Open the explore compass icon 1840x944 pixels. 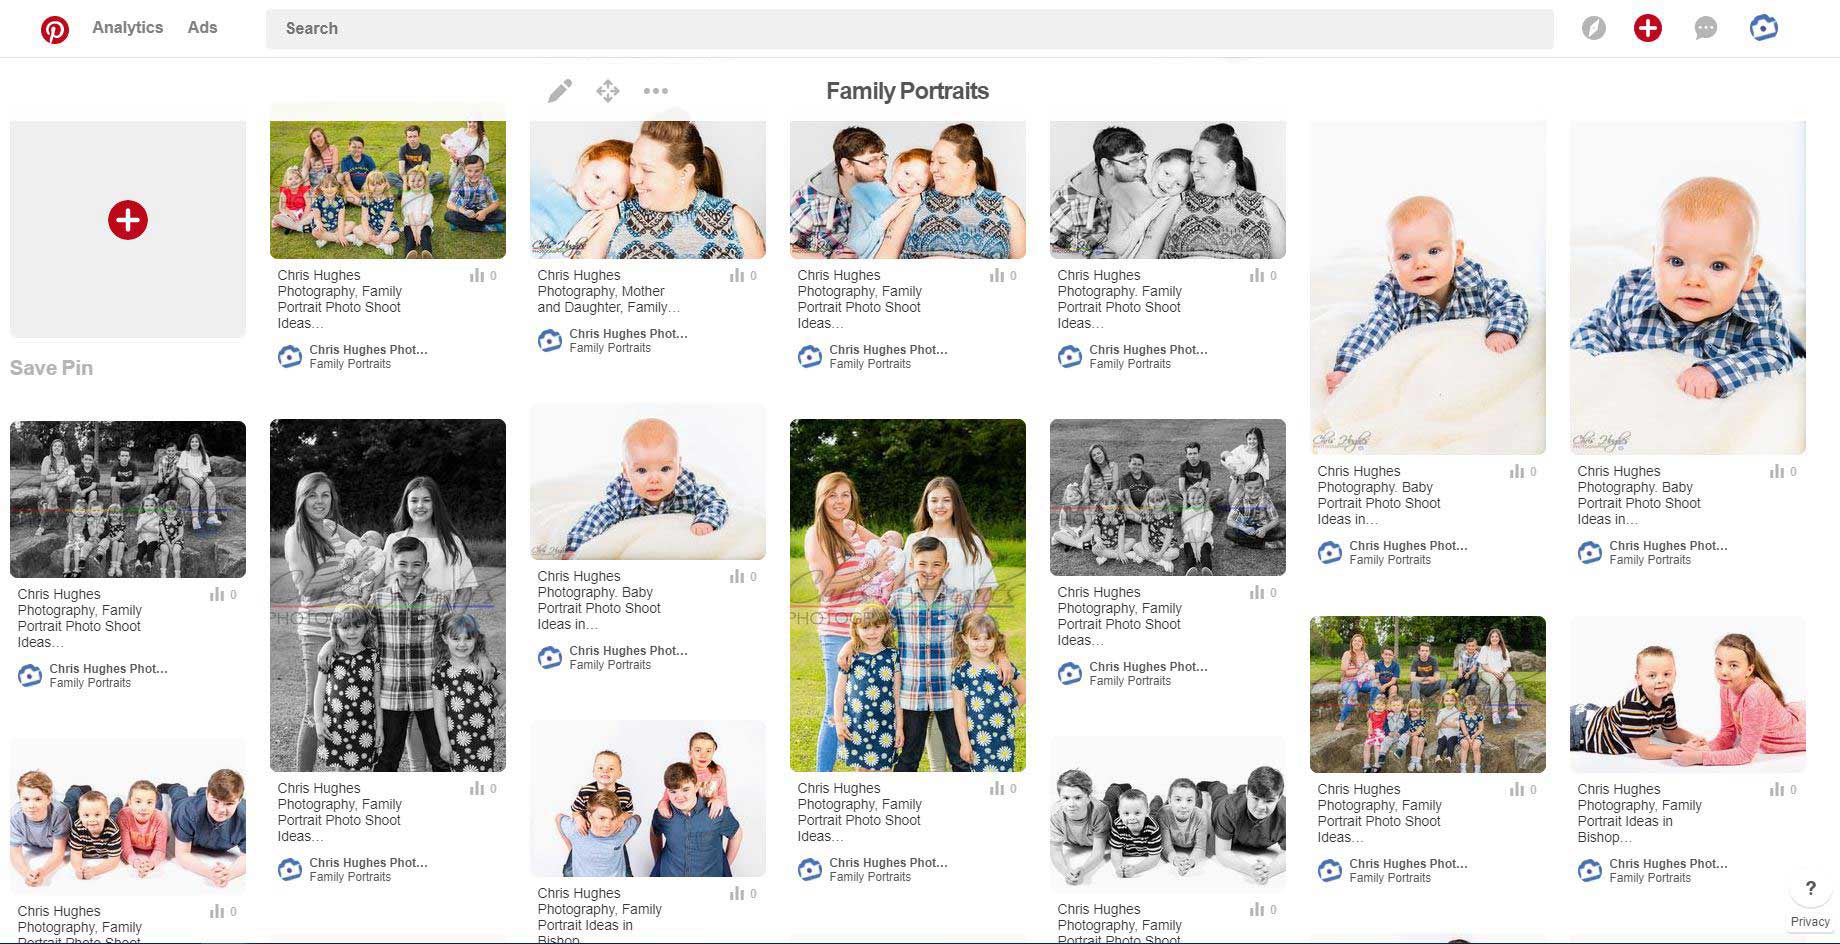click(1593, 29)
